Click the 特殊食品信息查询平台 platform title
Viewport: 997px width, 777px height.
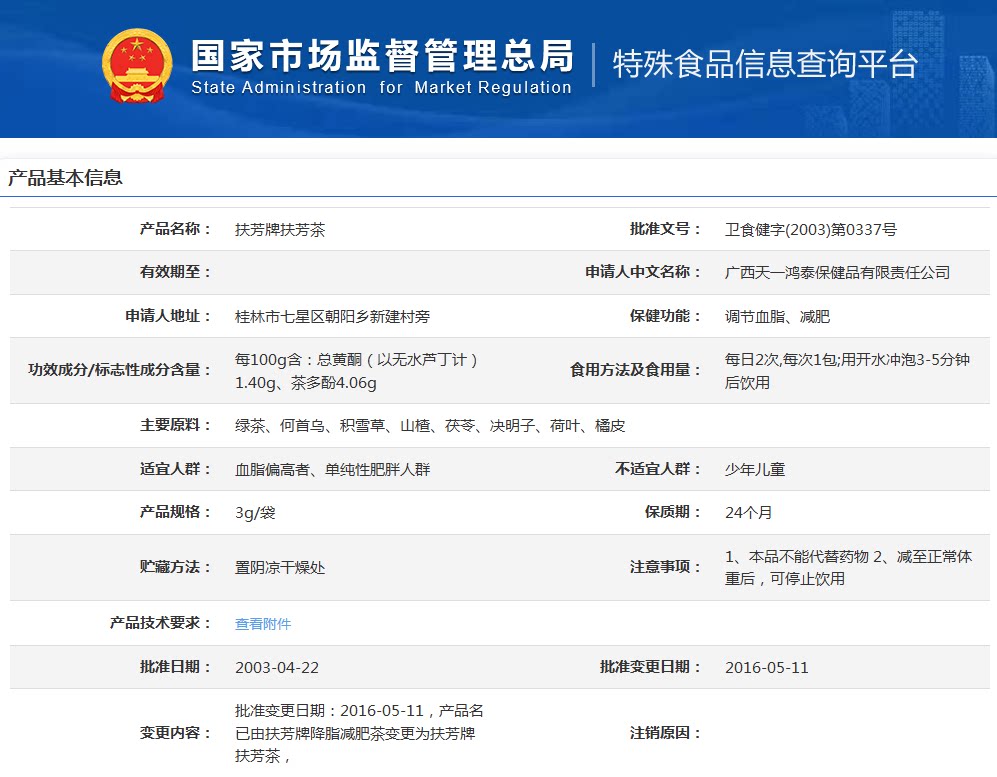(765, 64)
